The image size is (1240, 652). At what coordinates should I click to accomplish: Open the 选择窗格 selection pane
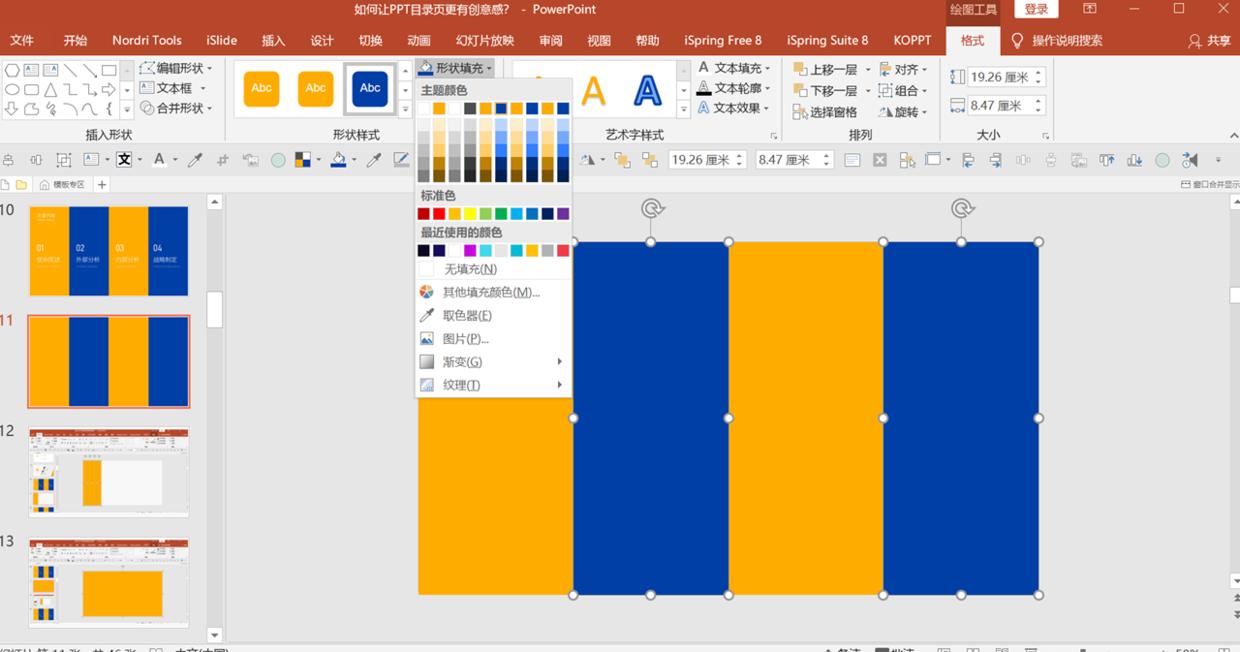pos(825,112)
